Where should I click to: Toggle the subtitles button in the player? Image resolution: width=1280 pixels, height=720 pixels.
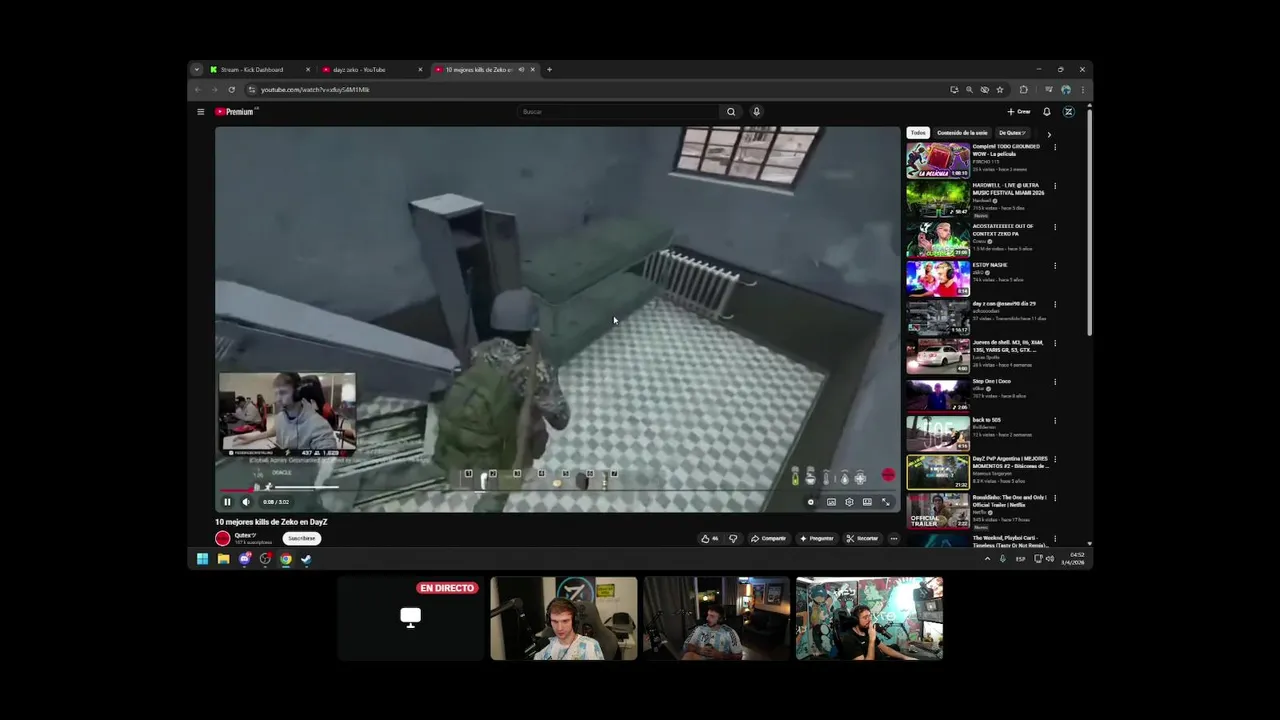tap(831, 502)
